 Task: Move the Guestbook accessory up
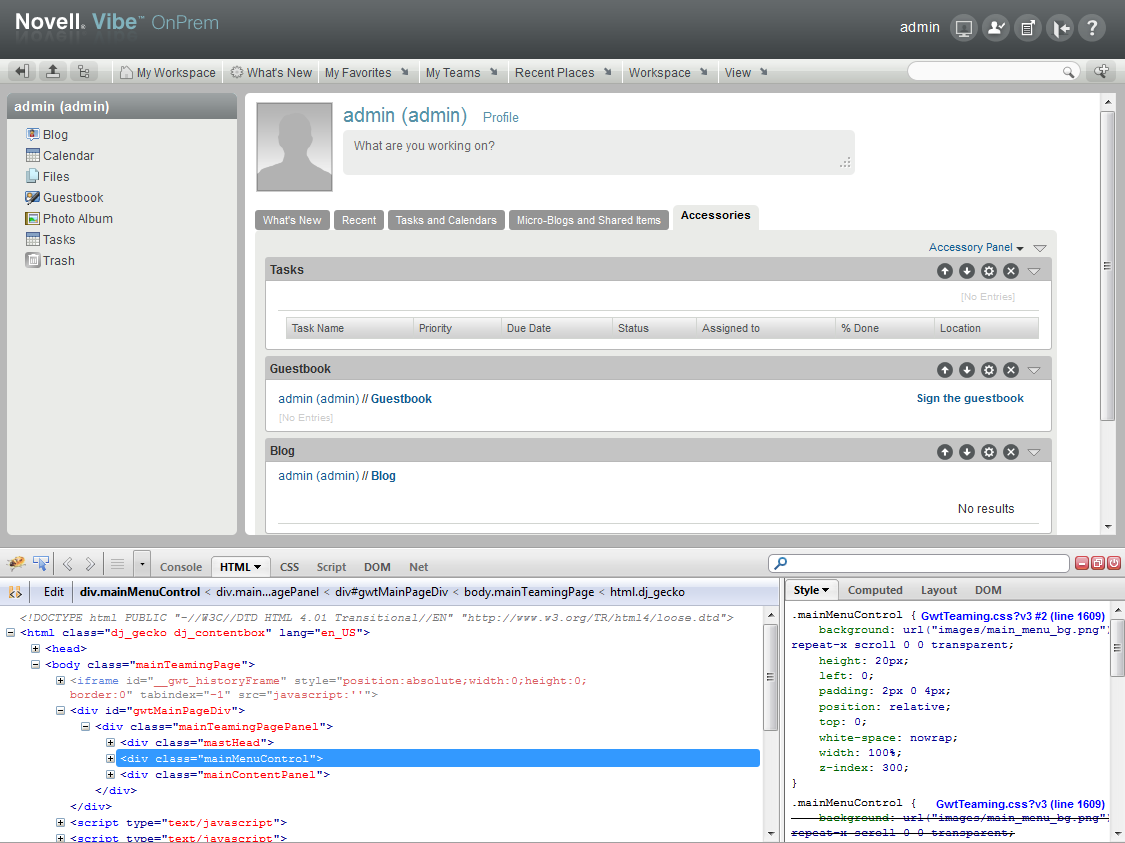pos(945,370)
